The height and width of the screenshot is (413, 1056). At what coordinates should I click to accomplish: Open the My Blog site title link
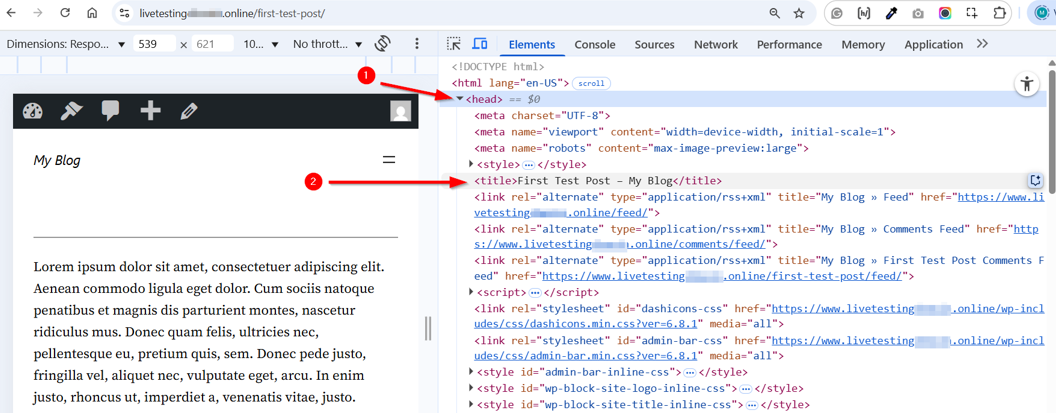tap(57, 160)
